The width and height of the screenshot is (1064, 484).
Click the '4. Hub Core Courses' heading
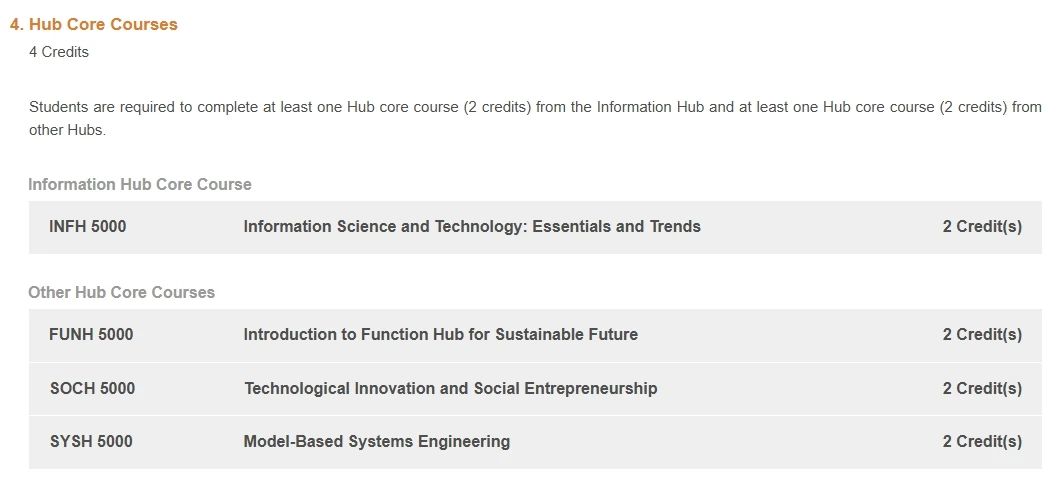point(94,25)
